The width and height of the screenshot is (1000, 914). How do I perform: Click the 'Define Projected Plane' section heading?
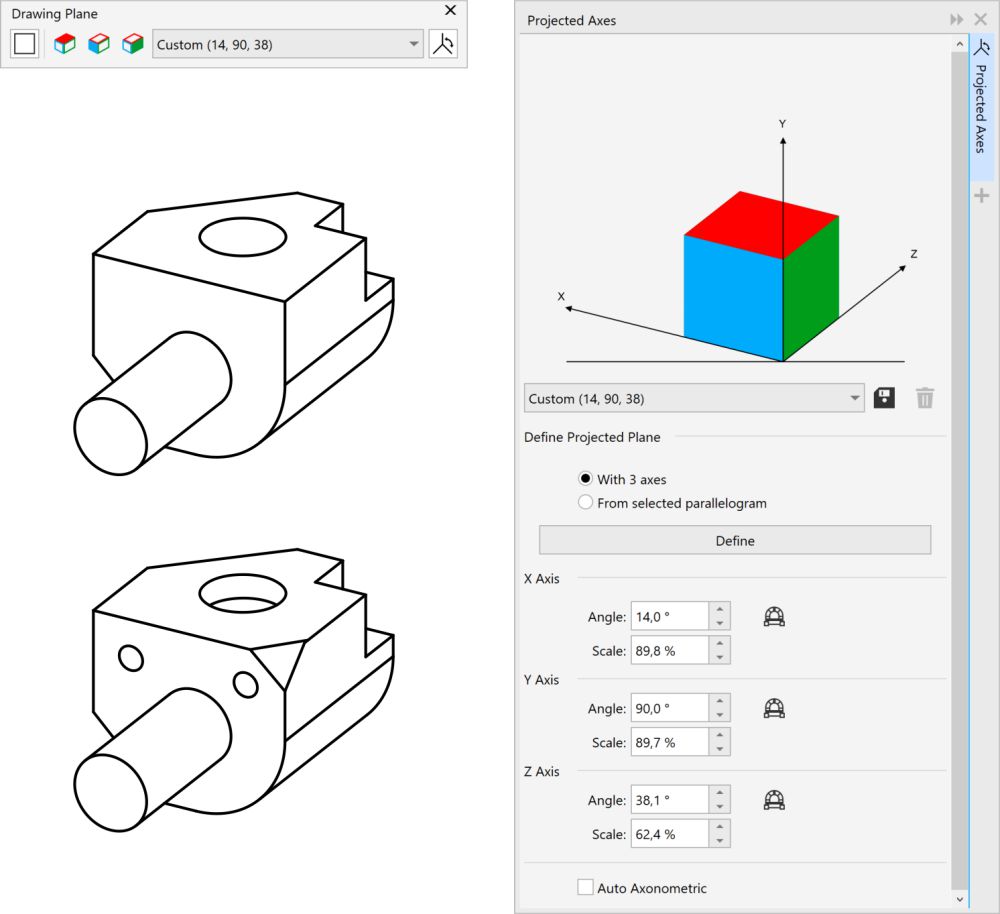592,437
